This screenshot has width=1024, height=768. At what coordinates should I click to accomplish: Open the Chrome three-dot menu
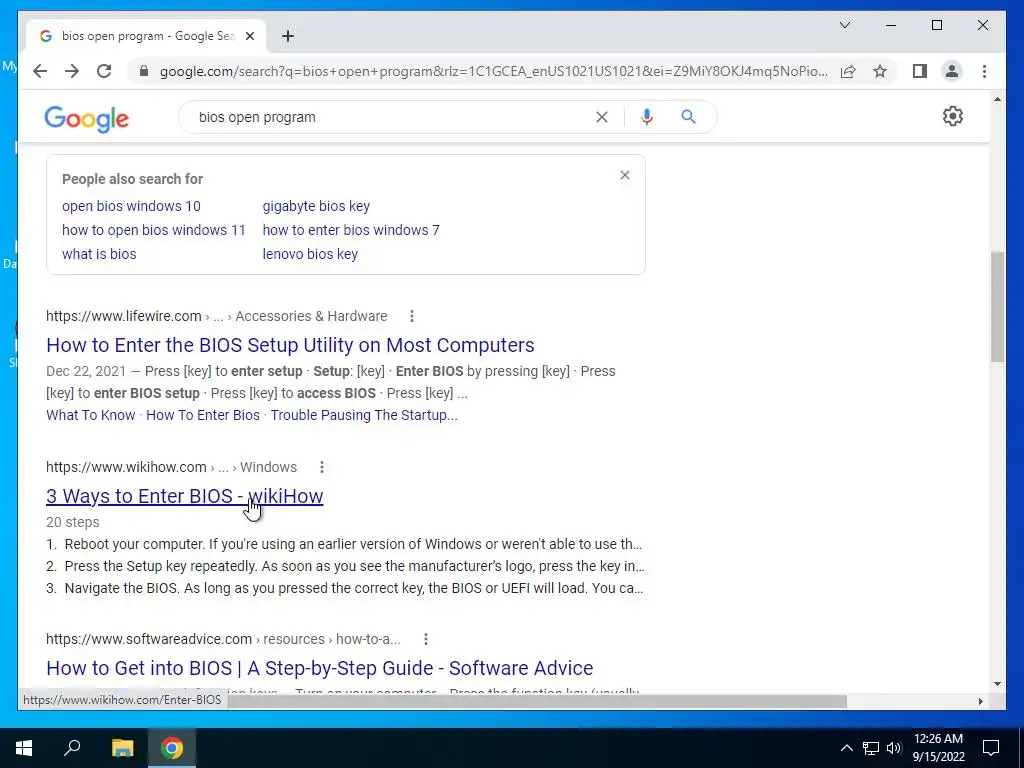pyautogui.click(x=984, y=71)
